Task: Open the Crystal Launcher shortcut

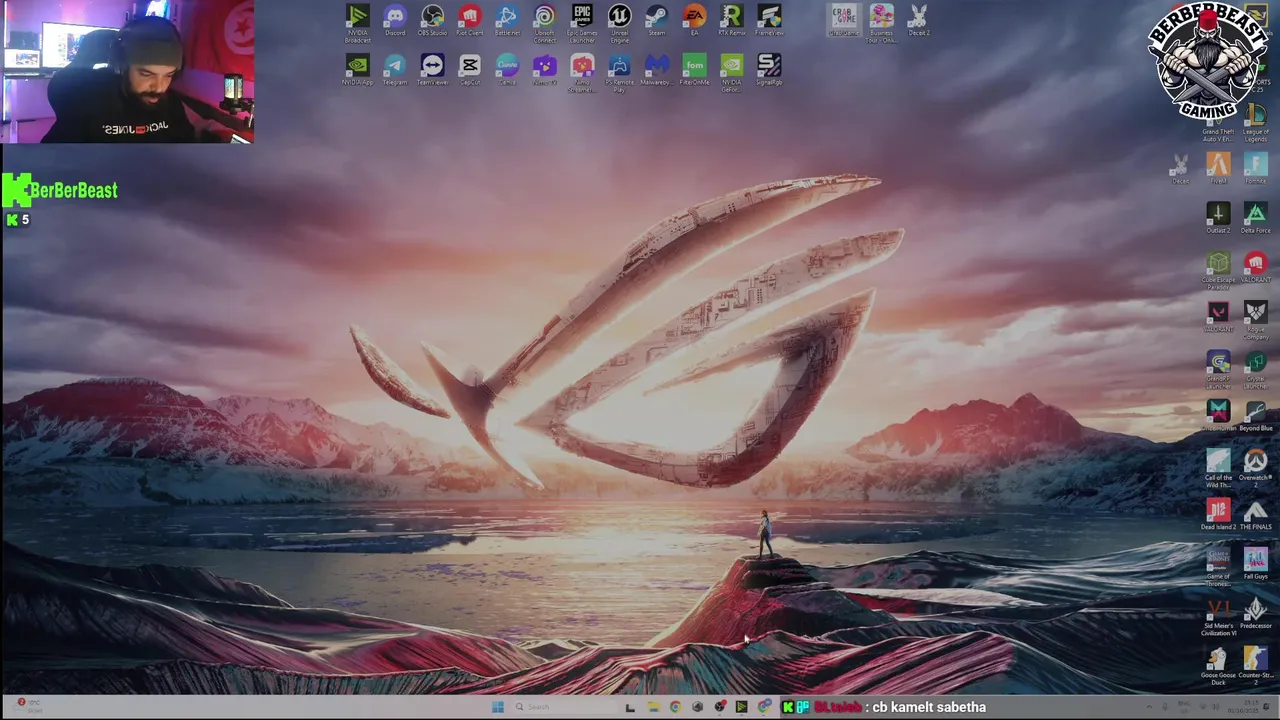Action: [x=1256, y=369]
